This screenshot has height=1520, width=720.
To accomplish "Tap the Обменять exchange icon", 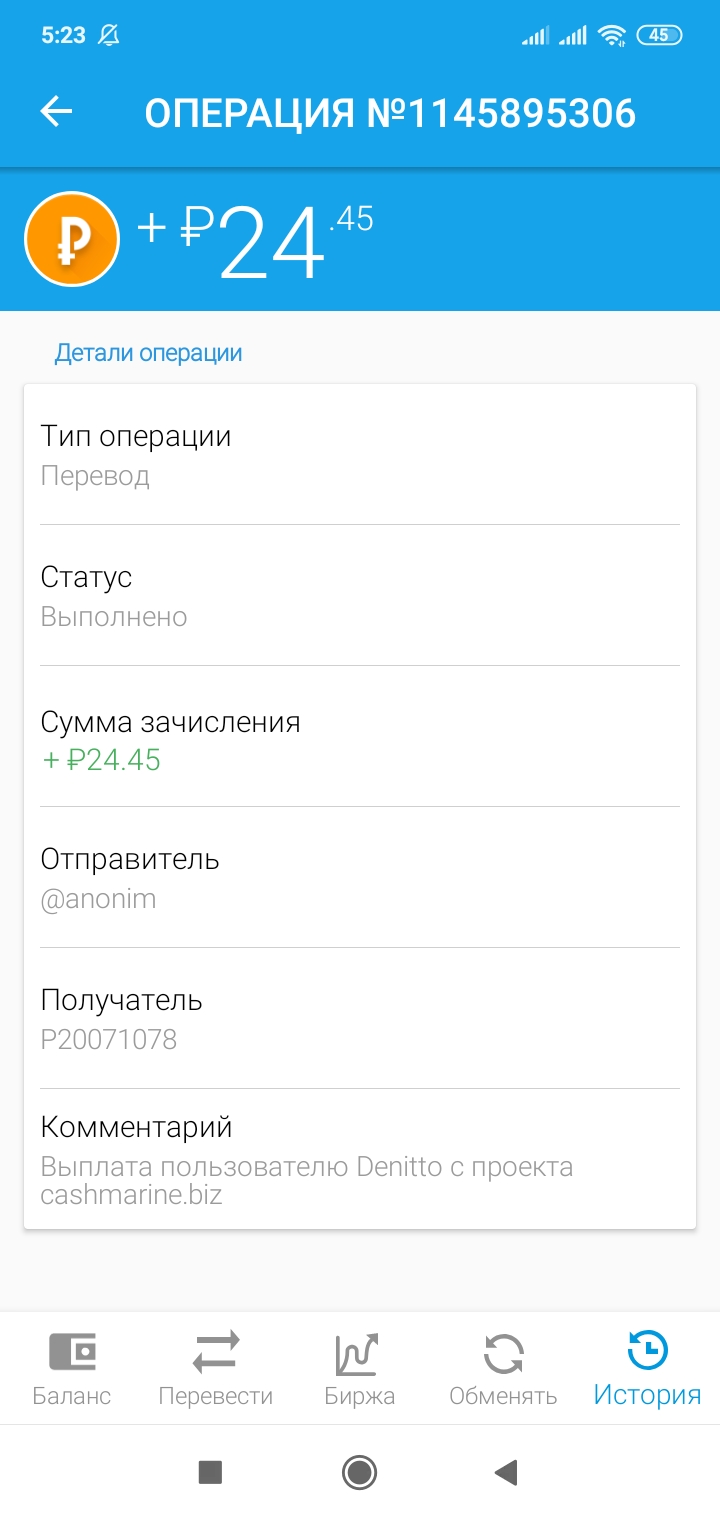I will [503, 1354].
